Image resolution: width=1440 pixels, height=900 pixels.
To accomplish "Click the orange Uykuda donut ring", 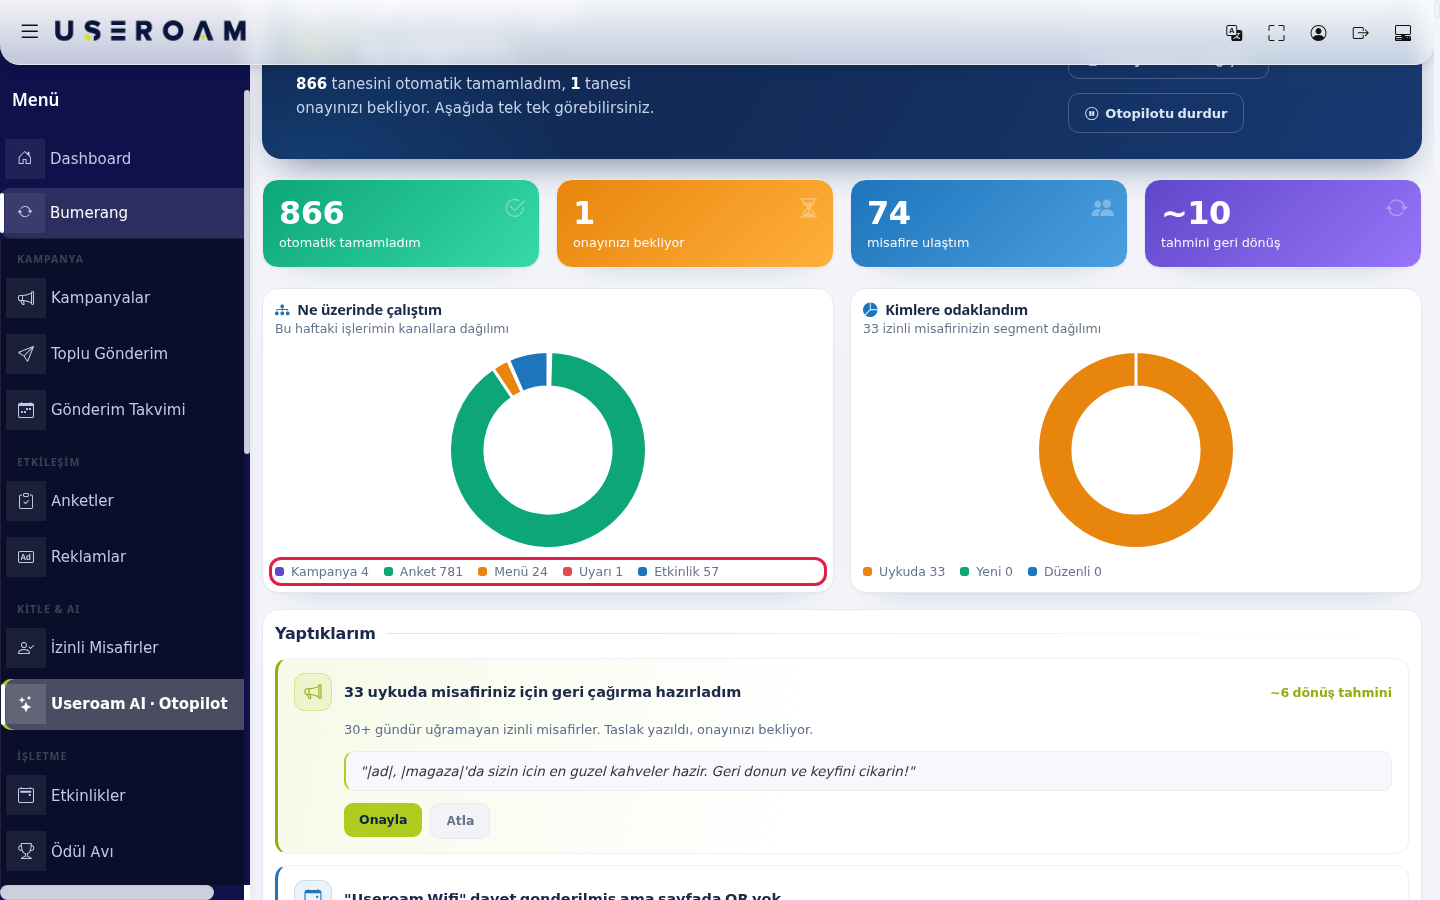I will (x=1136, y=531).
